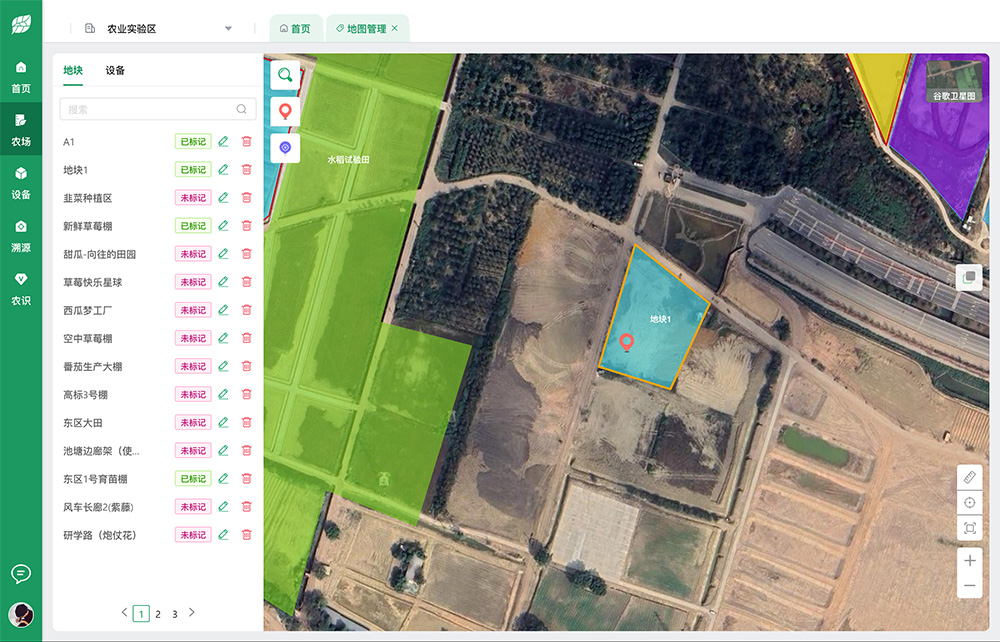Click the edit pencil for 韭菜种植区

(x=223, y=198)
